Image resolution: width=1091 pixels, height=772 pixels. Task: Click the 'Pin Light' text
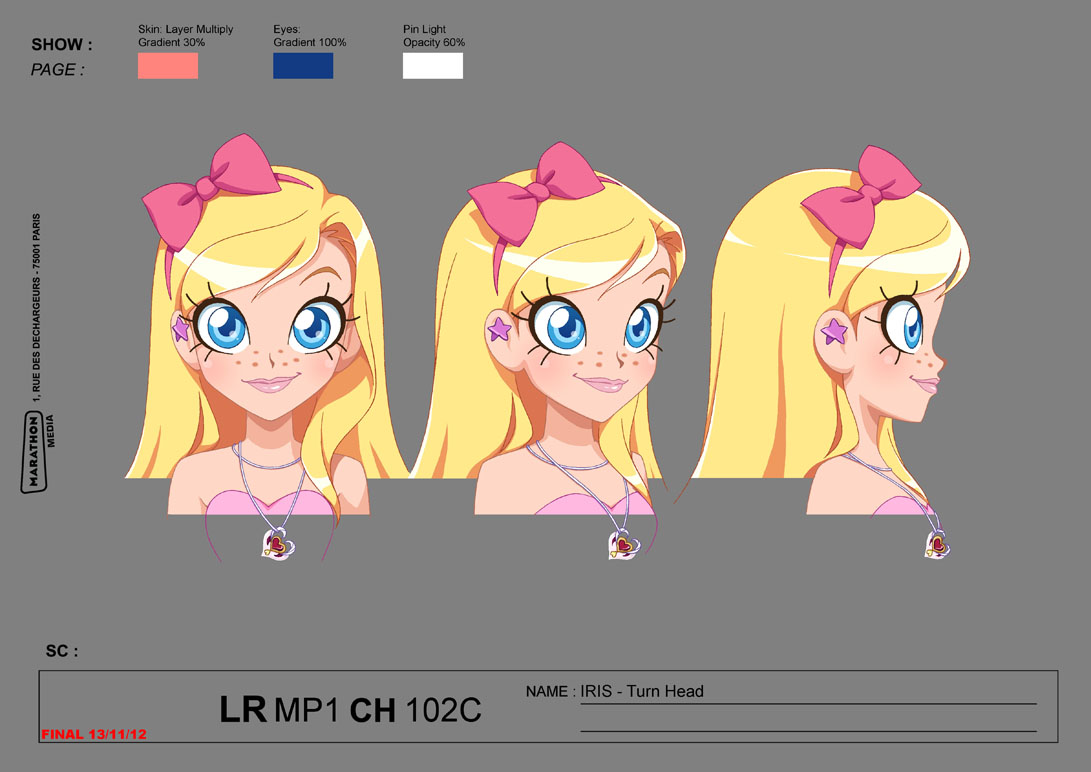(424, 29)
